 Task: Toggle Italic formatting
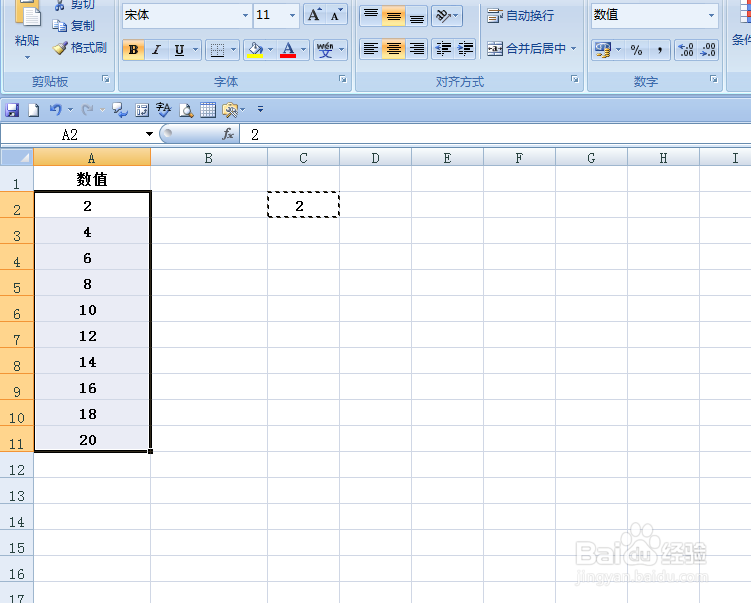(156, 50)
